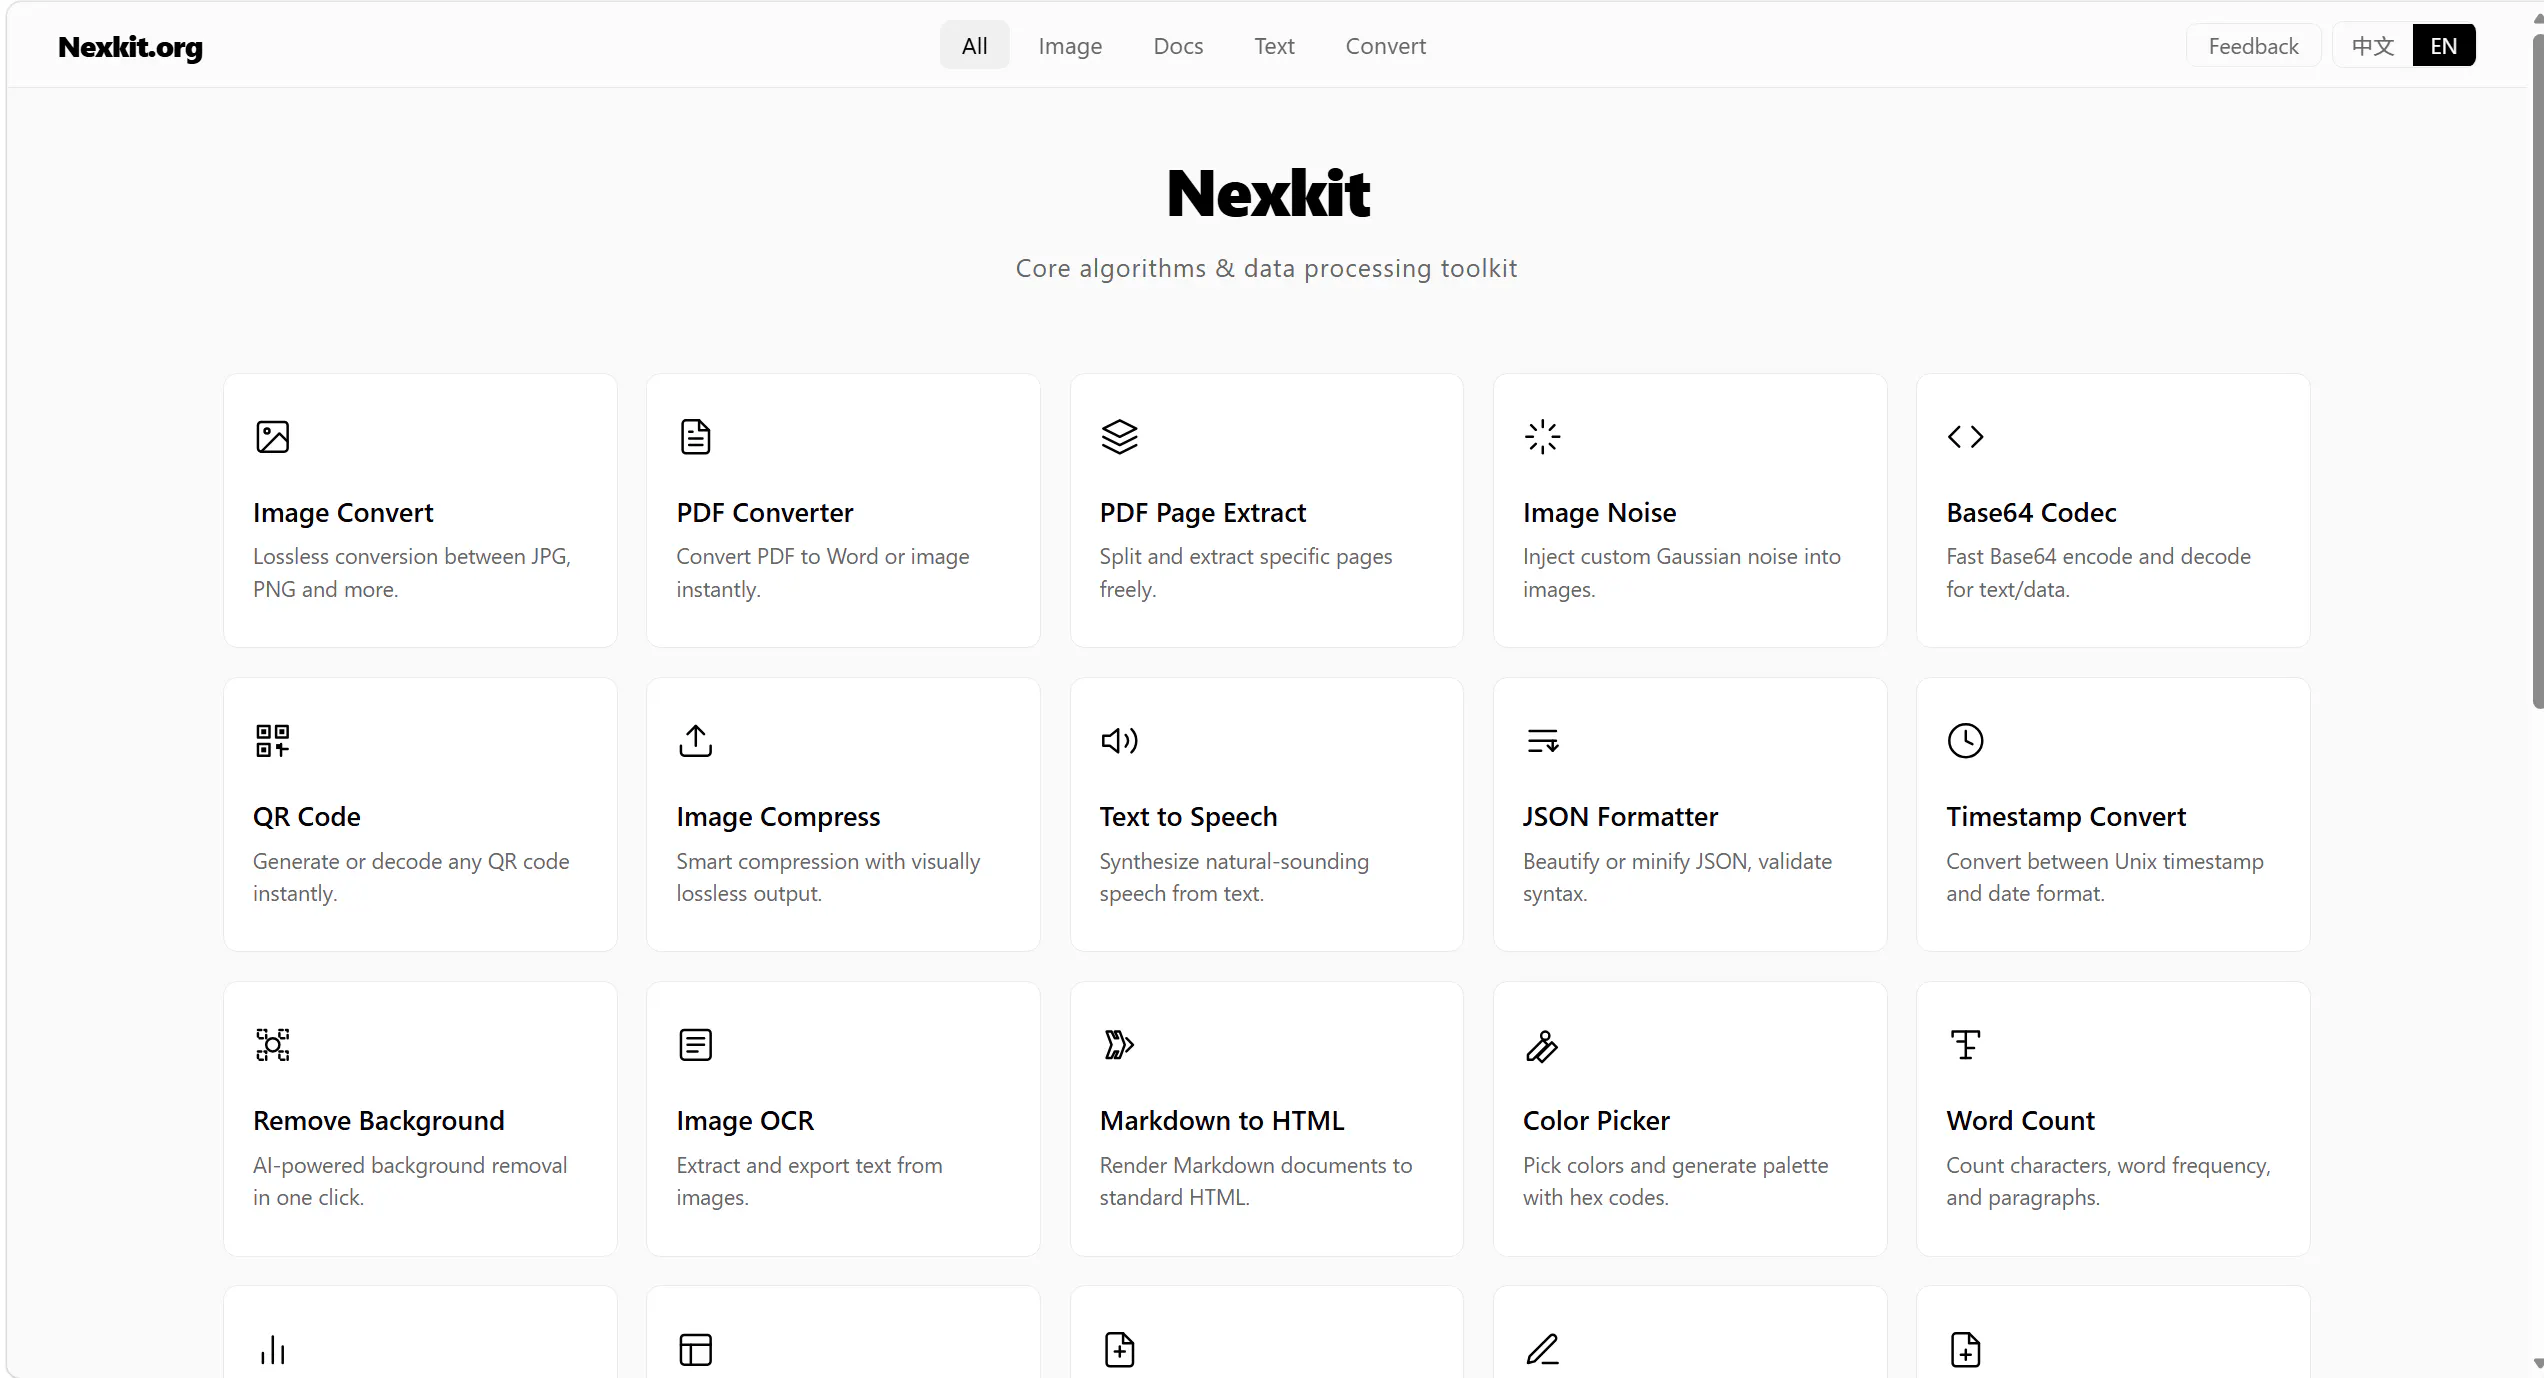This screenshot has width=2544, height=1378.
Task: Open the Markdown to HTML tool title
Action: coord(1222,1121)
